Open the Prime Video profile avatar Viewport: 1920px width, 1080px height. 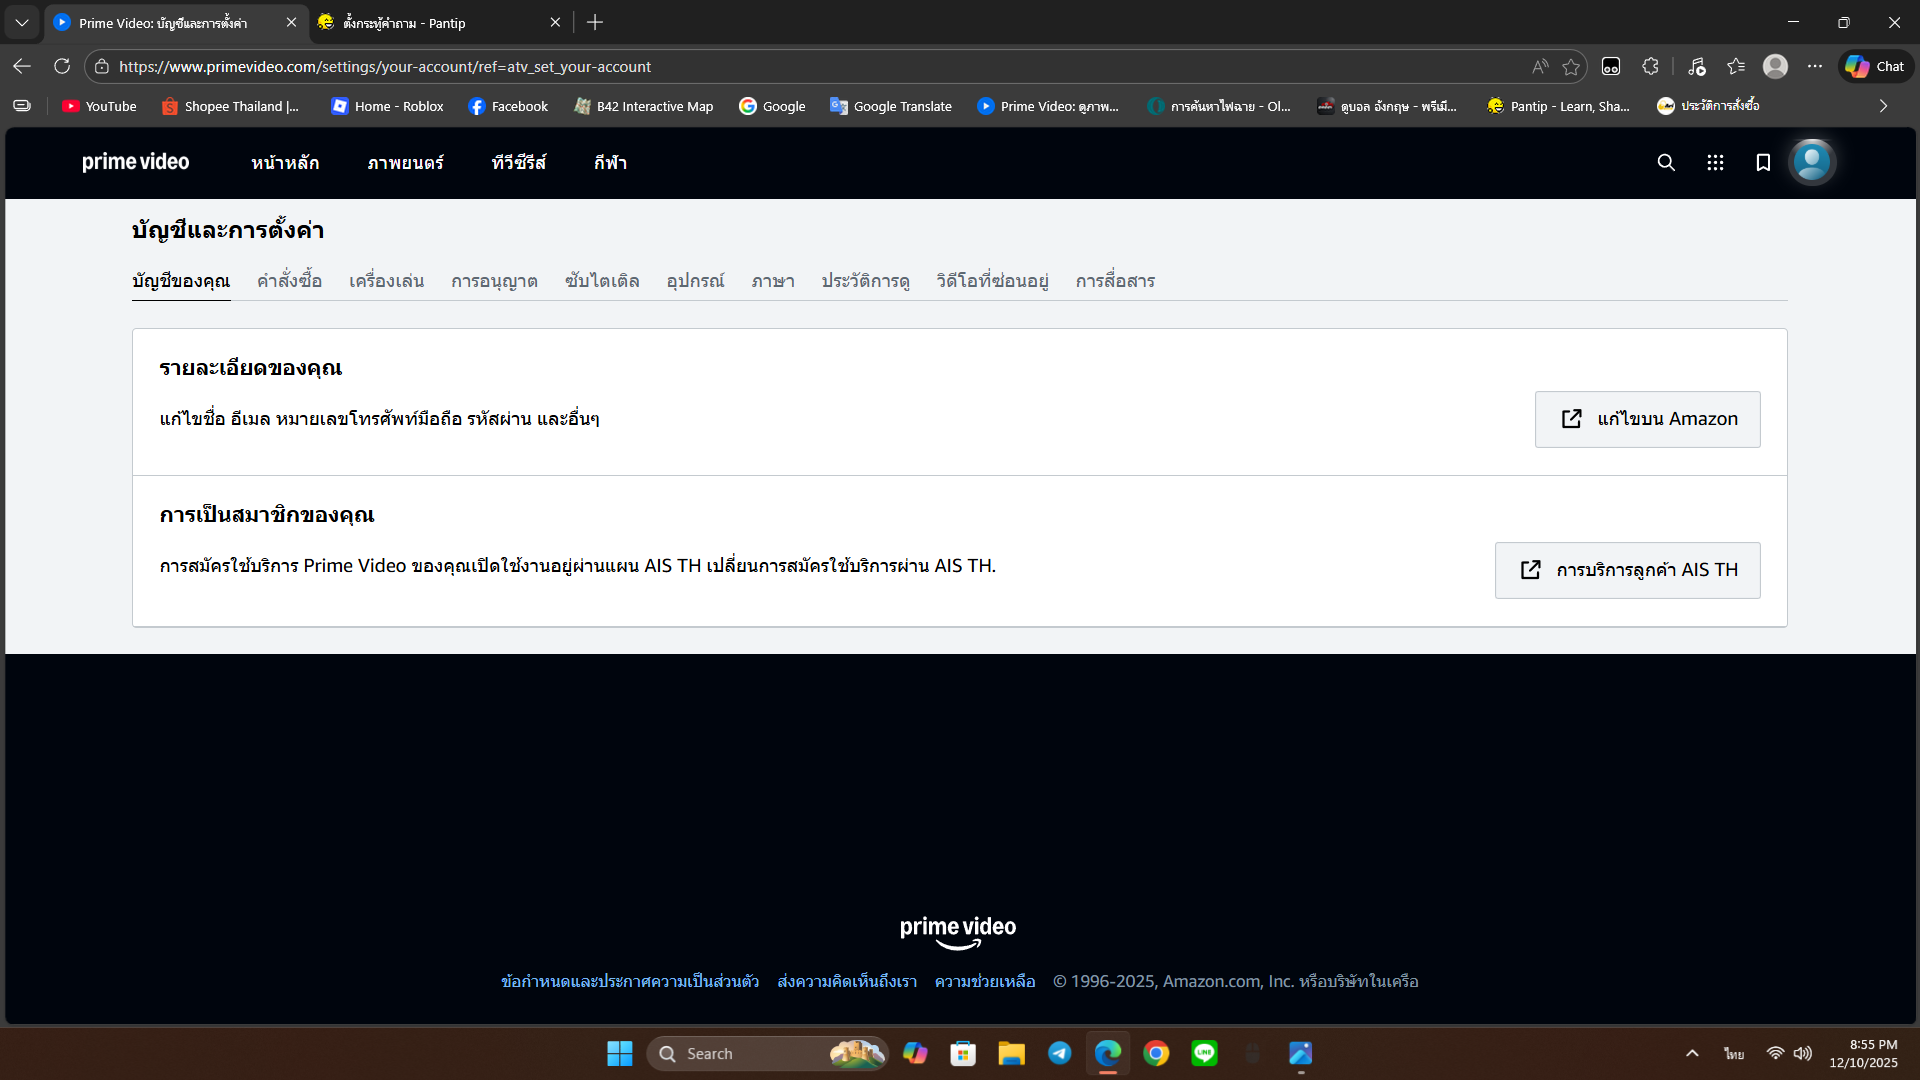pos(1812,162)
